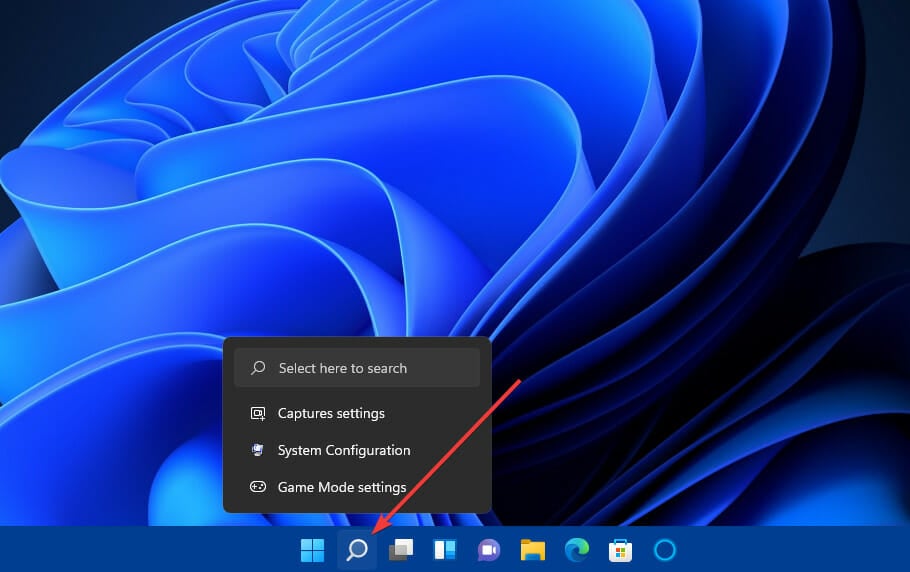910x572 pixels.
Task: Open Microsoft Store from the taskbar
Action: pyautogui.click(x=620, y=550)
